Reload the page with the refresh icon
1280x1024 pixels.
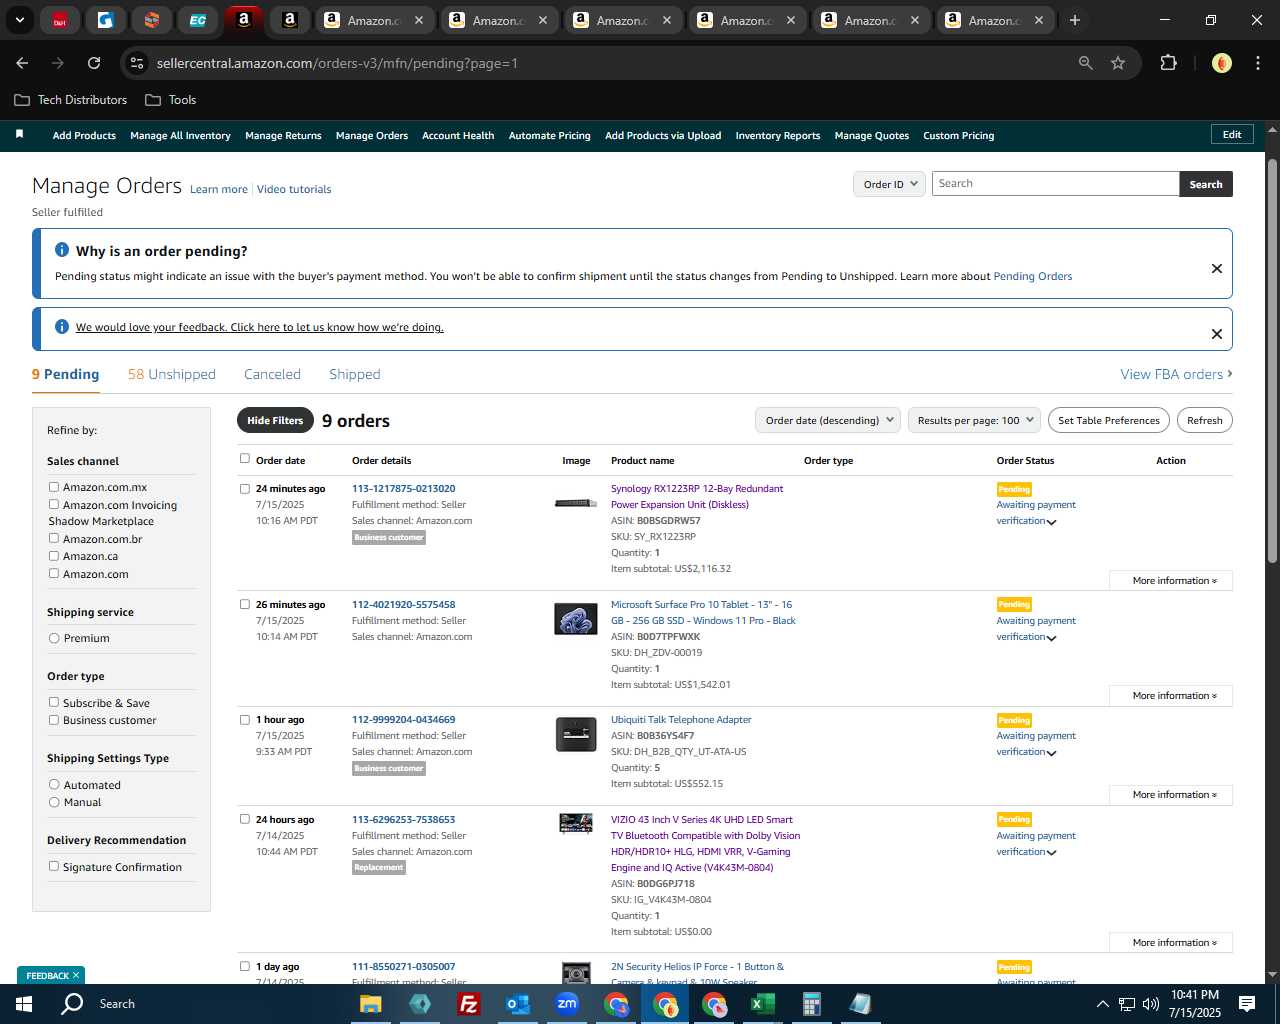94,63
